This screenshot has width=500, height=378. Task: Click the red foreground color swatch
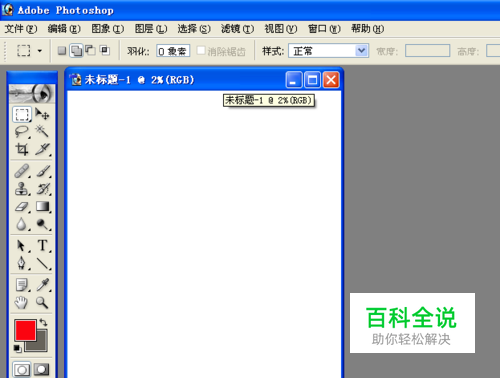pyautogui.click(x=25, y=330)
